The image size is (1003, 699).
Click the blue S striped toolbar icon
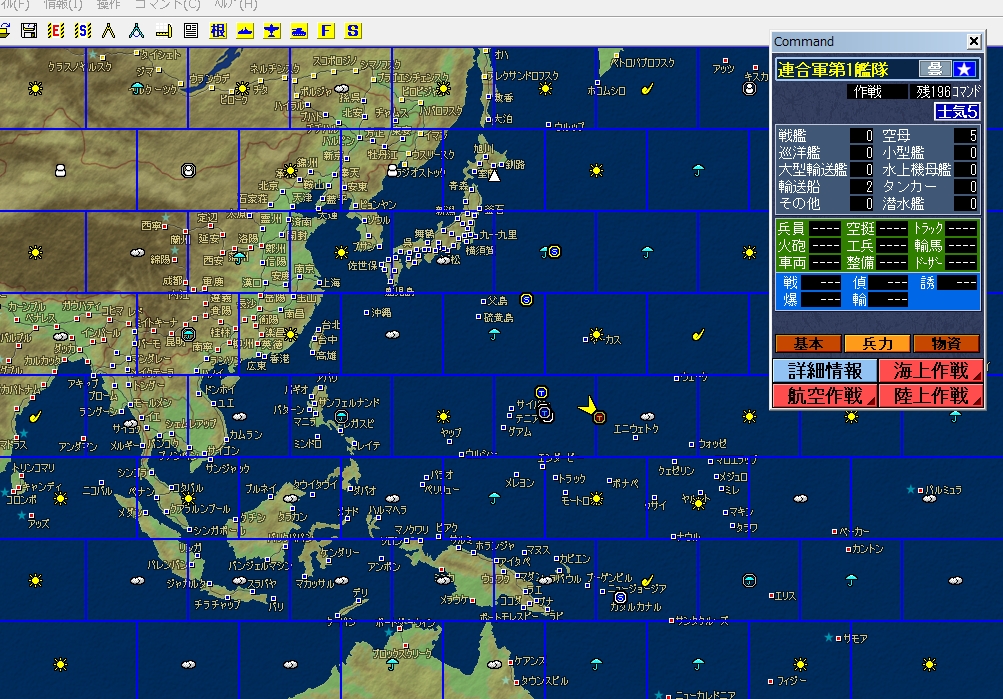(83, 31)
